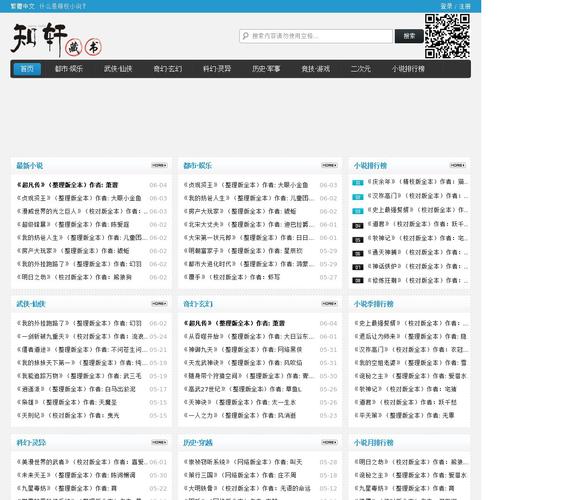Open 武侠·仙侠 in the navigation bar
Image resolution: width=564 pixels, height=500 pixels.
pos(118,69)
